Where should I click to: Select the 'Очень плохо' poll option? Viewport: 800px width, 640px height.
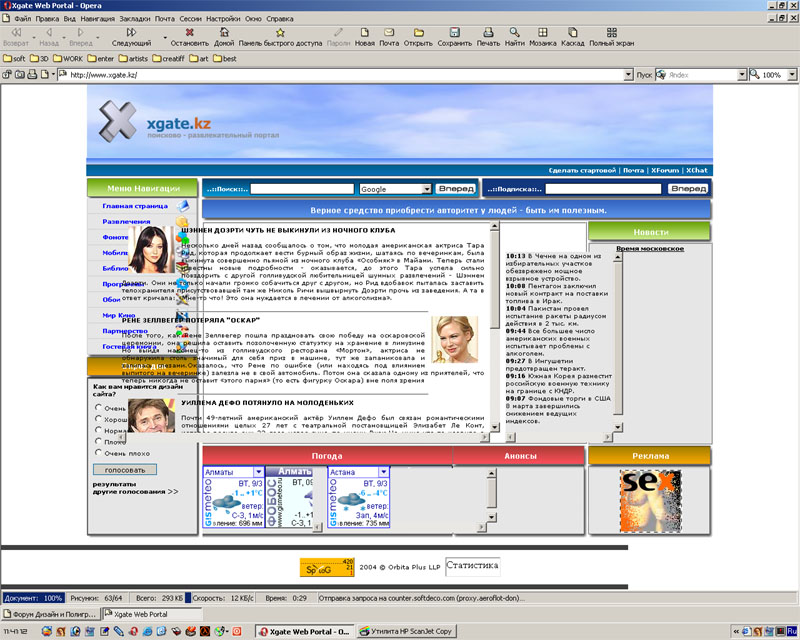pos(98,453)
